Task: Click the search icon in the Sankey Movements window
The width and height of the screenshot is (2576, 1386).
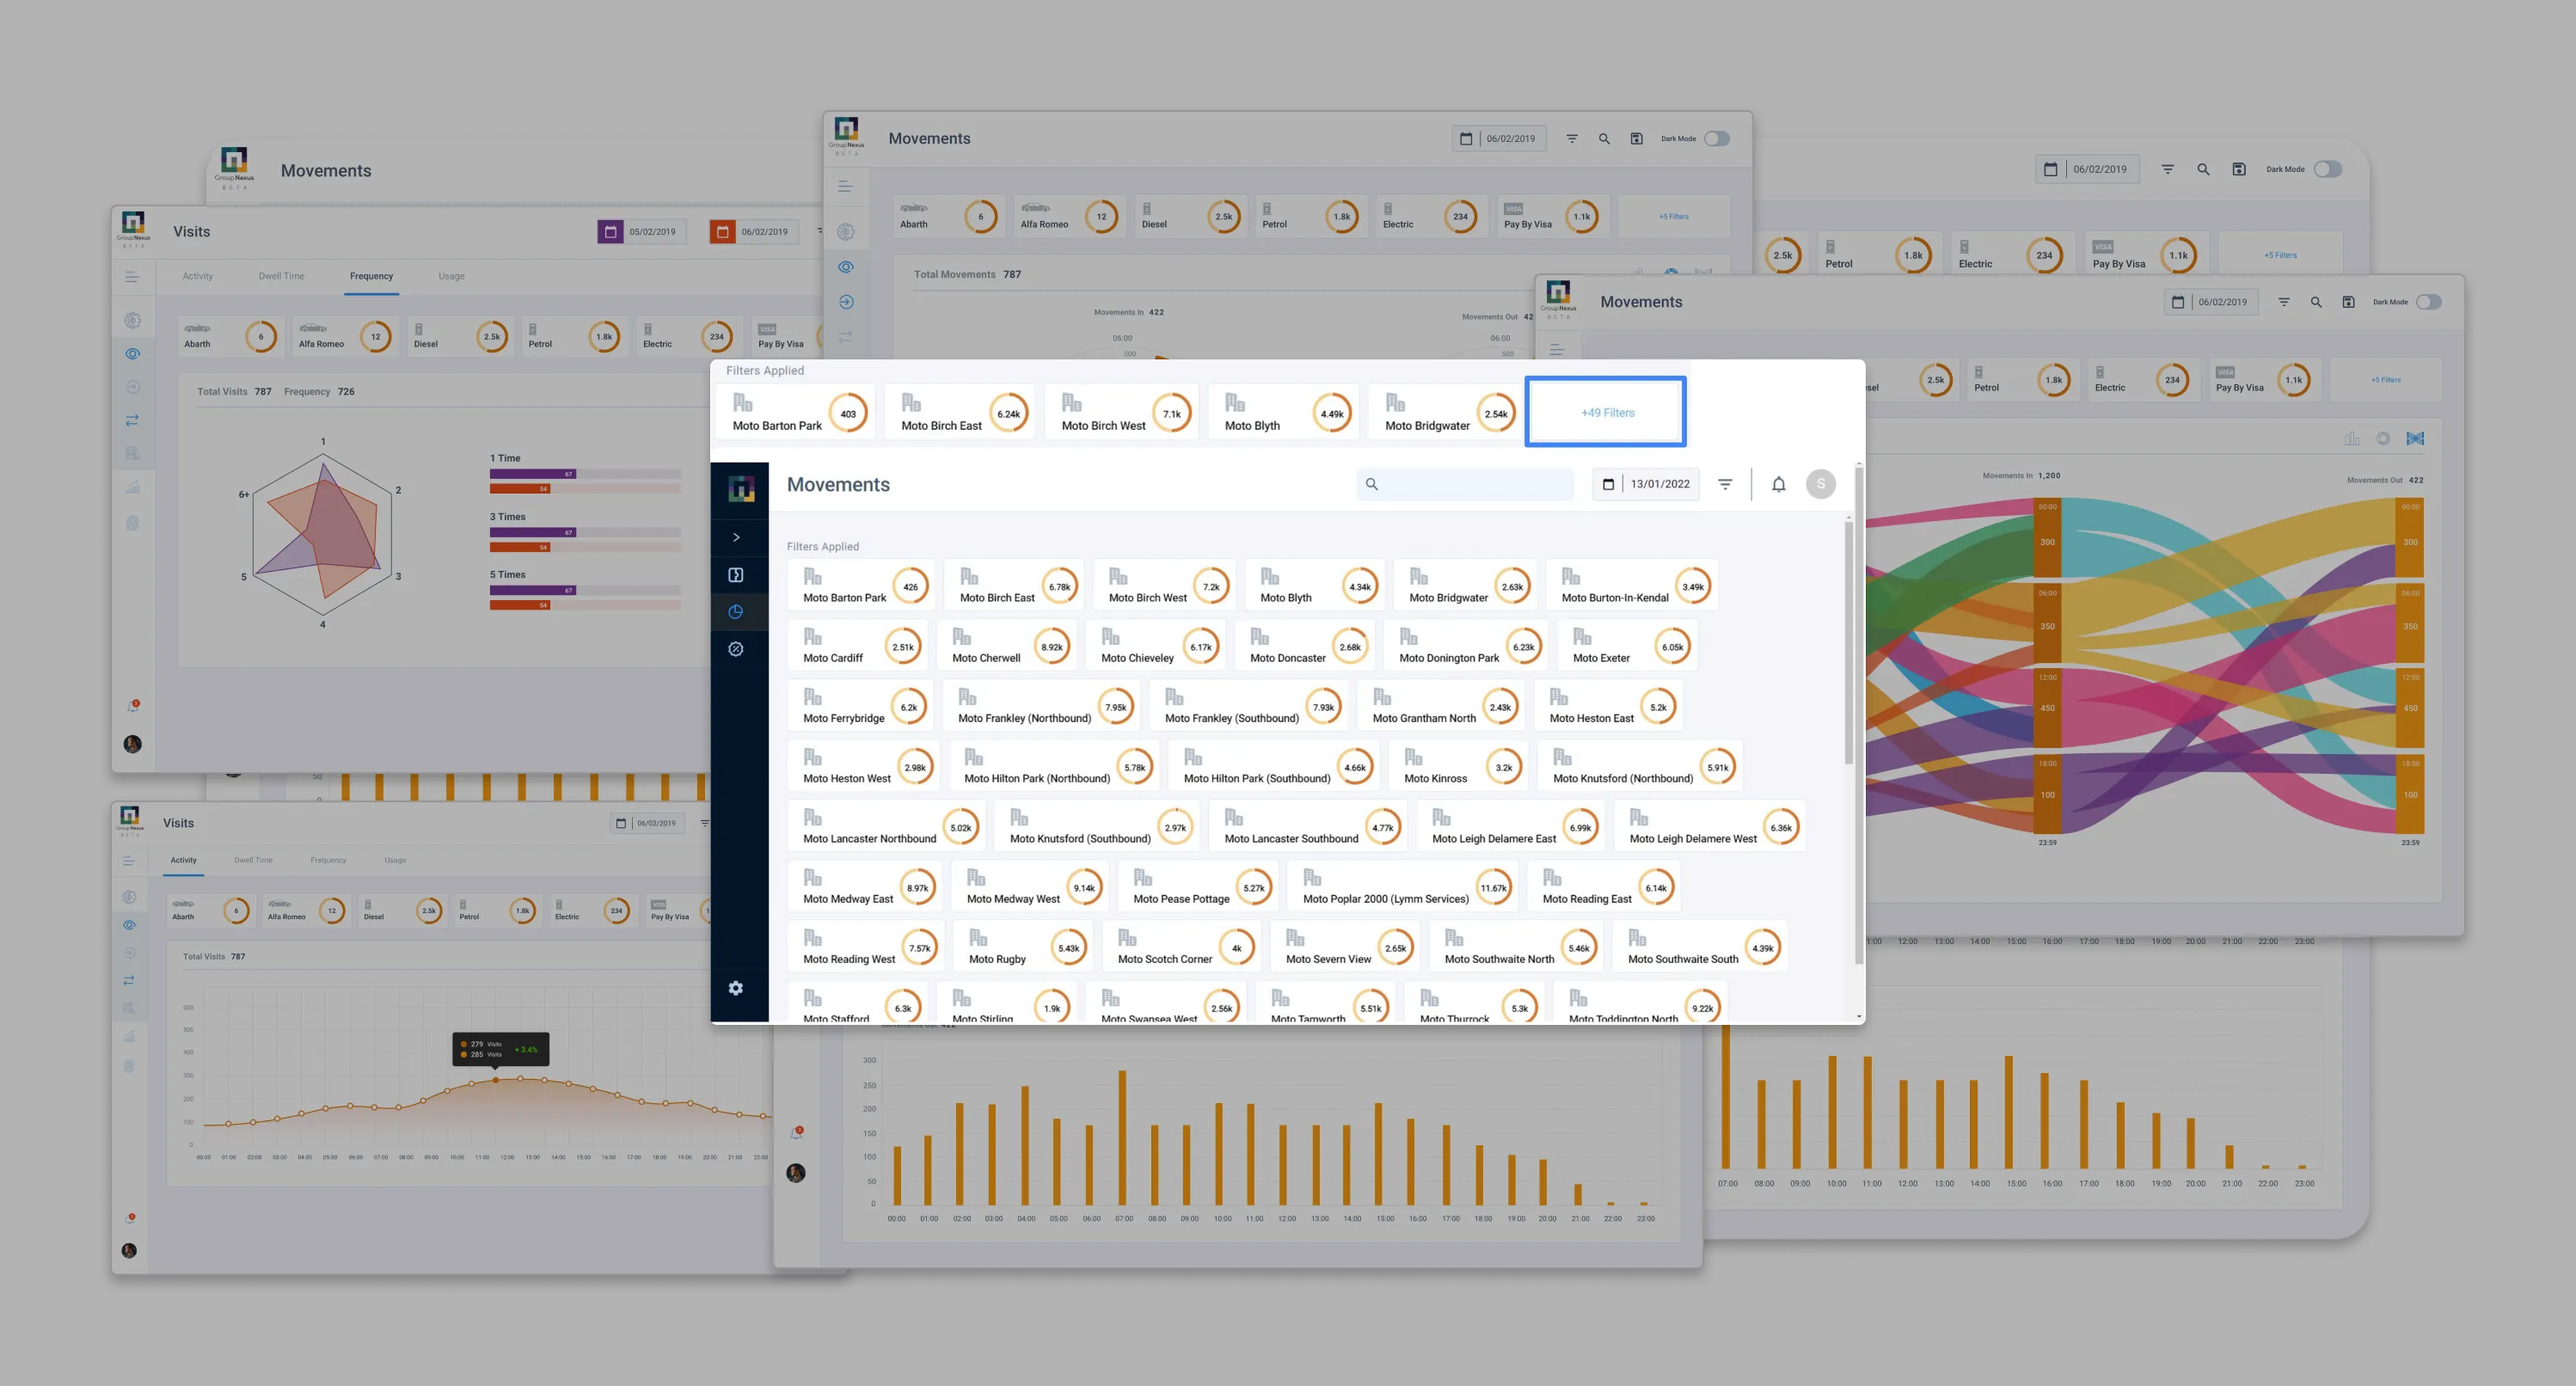Action: (x=2316, y=302)
